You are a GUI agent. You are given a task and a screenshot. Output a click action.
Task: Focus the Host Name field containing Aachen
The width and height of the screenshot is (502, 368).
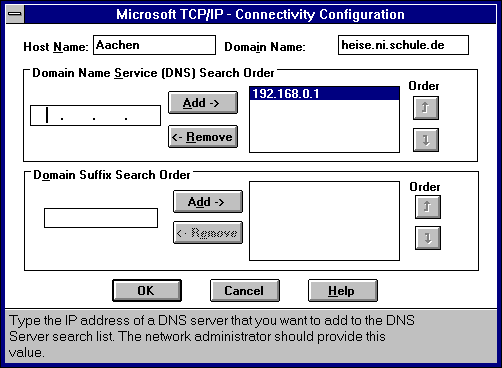tap(154, 45)
